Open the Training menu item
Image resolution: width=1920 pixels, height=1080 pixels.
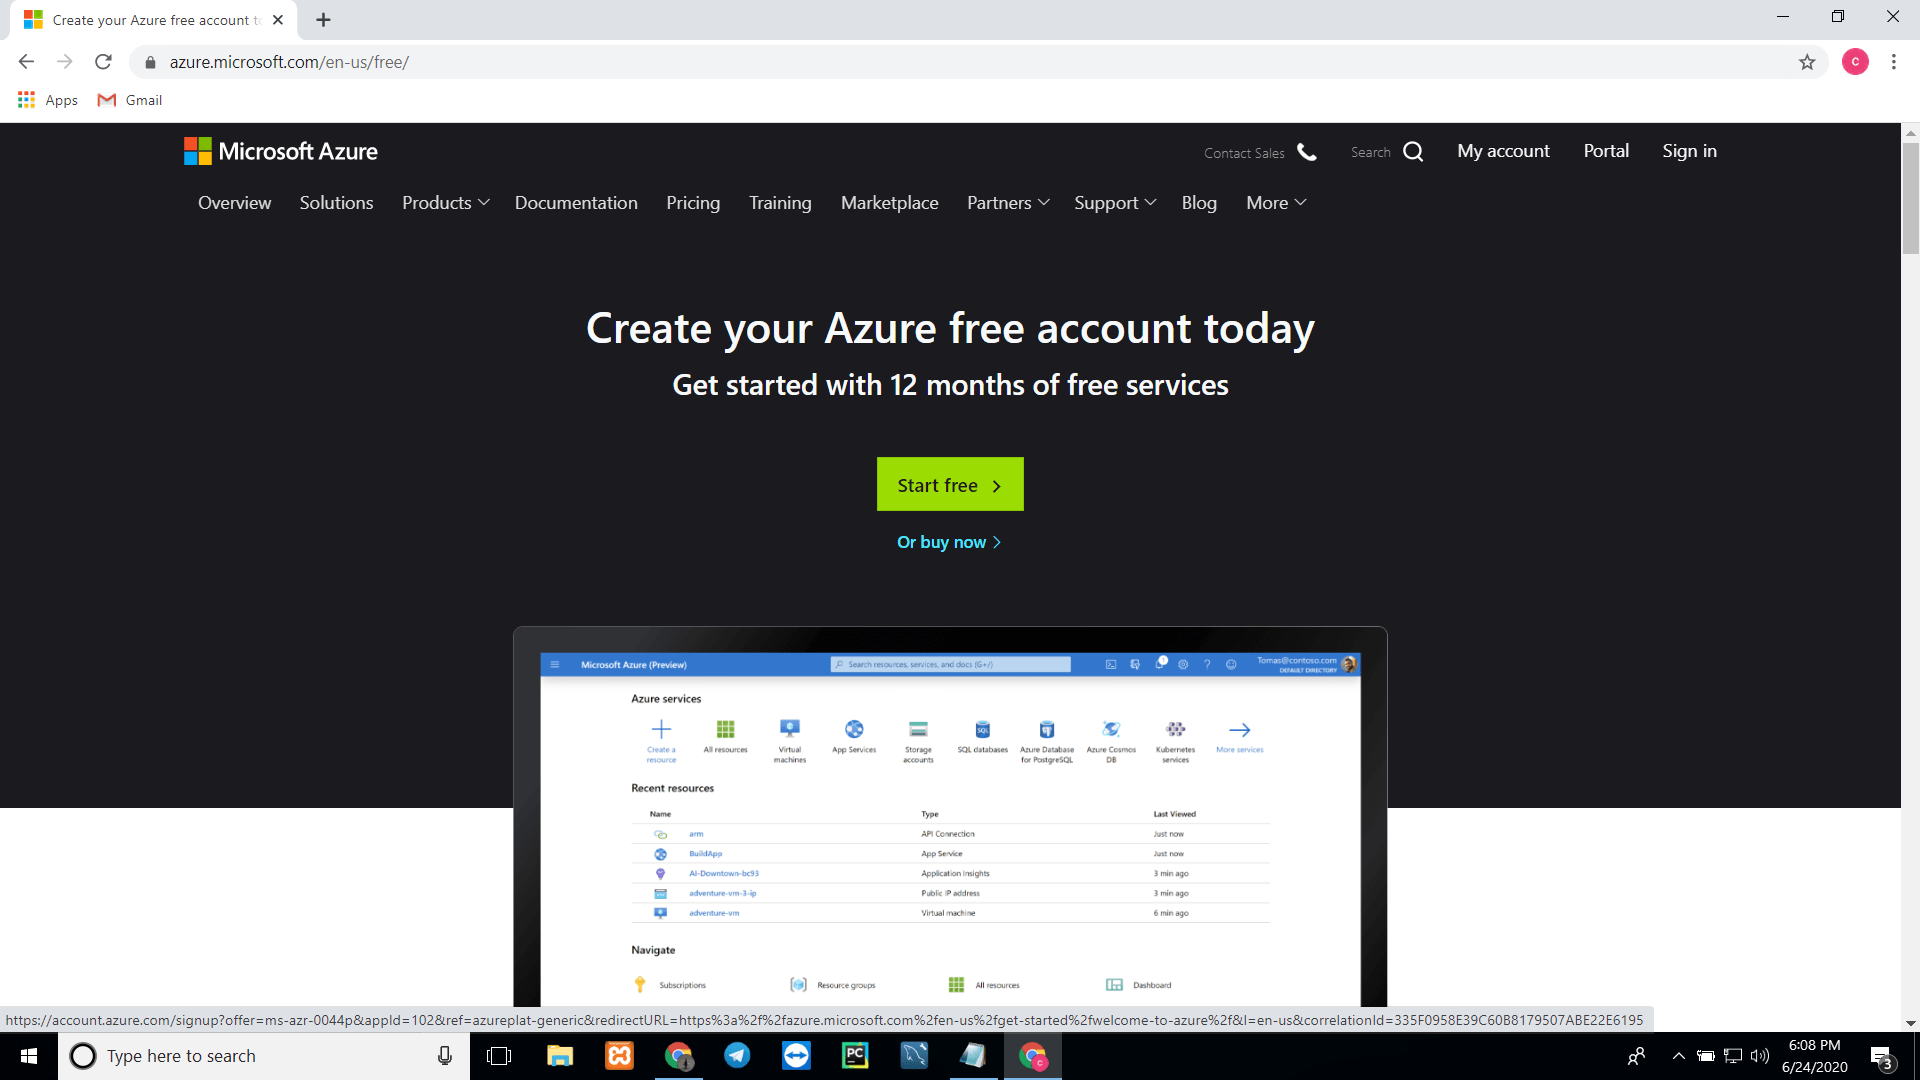click(780, 203)
